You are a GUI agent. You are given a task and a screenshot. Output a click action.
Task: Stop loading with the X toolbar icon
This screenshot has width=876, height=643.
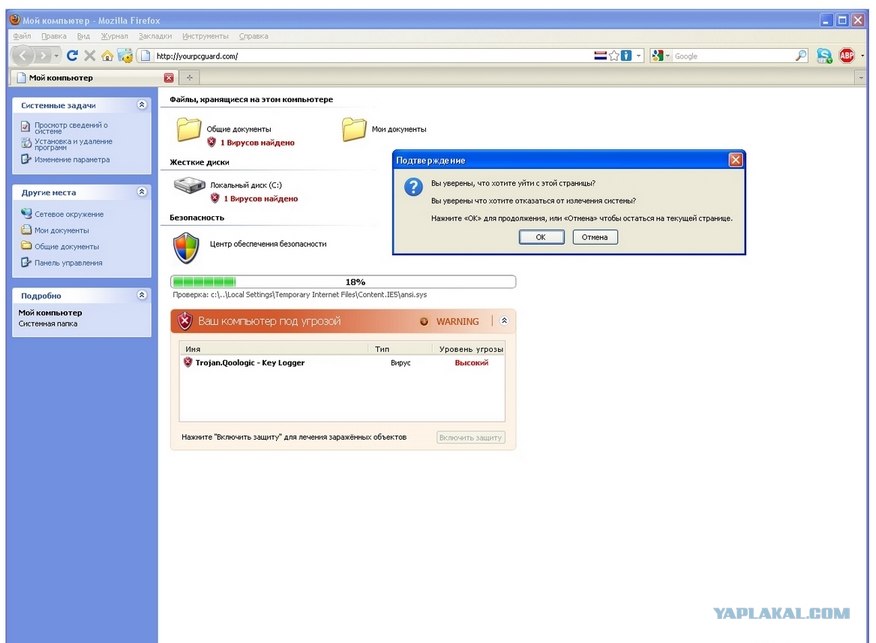(x=89, y=55)
